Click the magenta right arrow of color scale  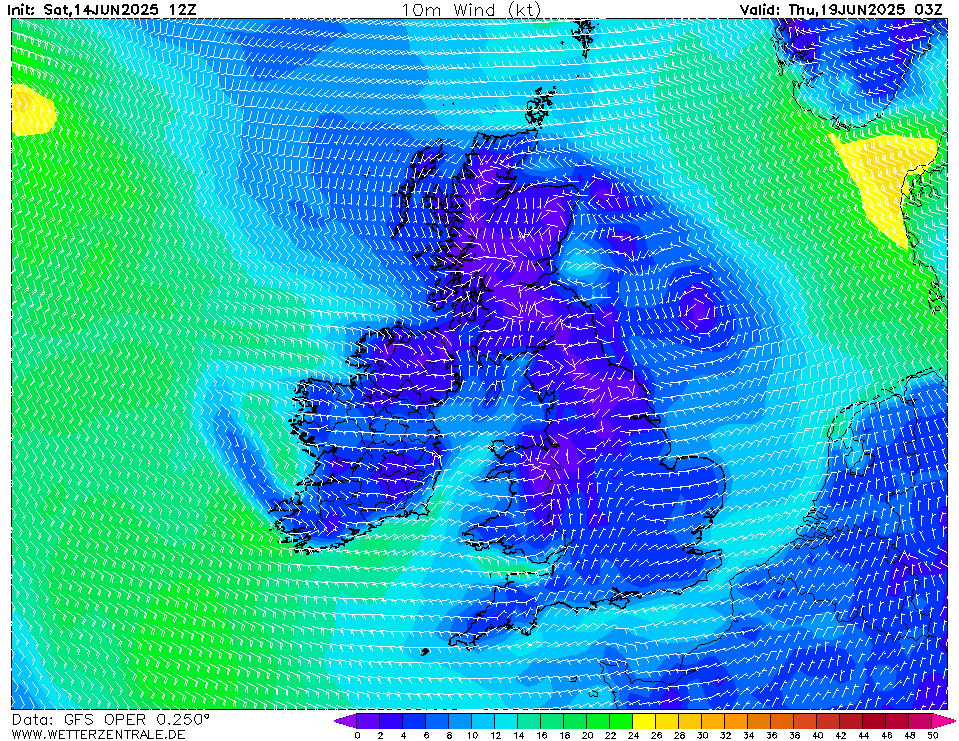coord(942,721)
